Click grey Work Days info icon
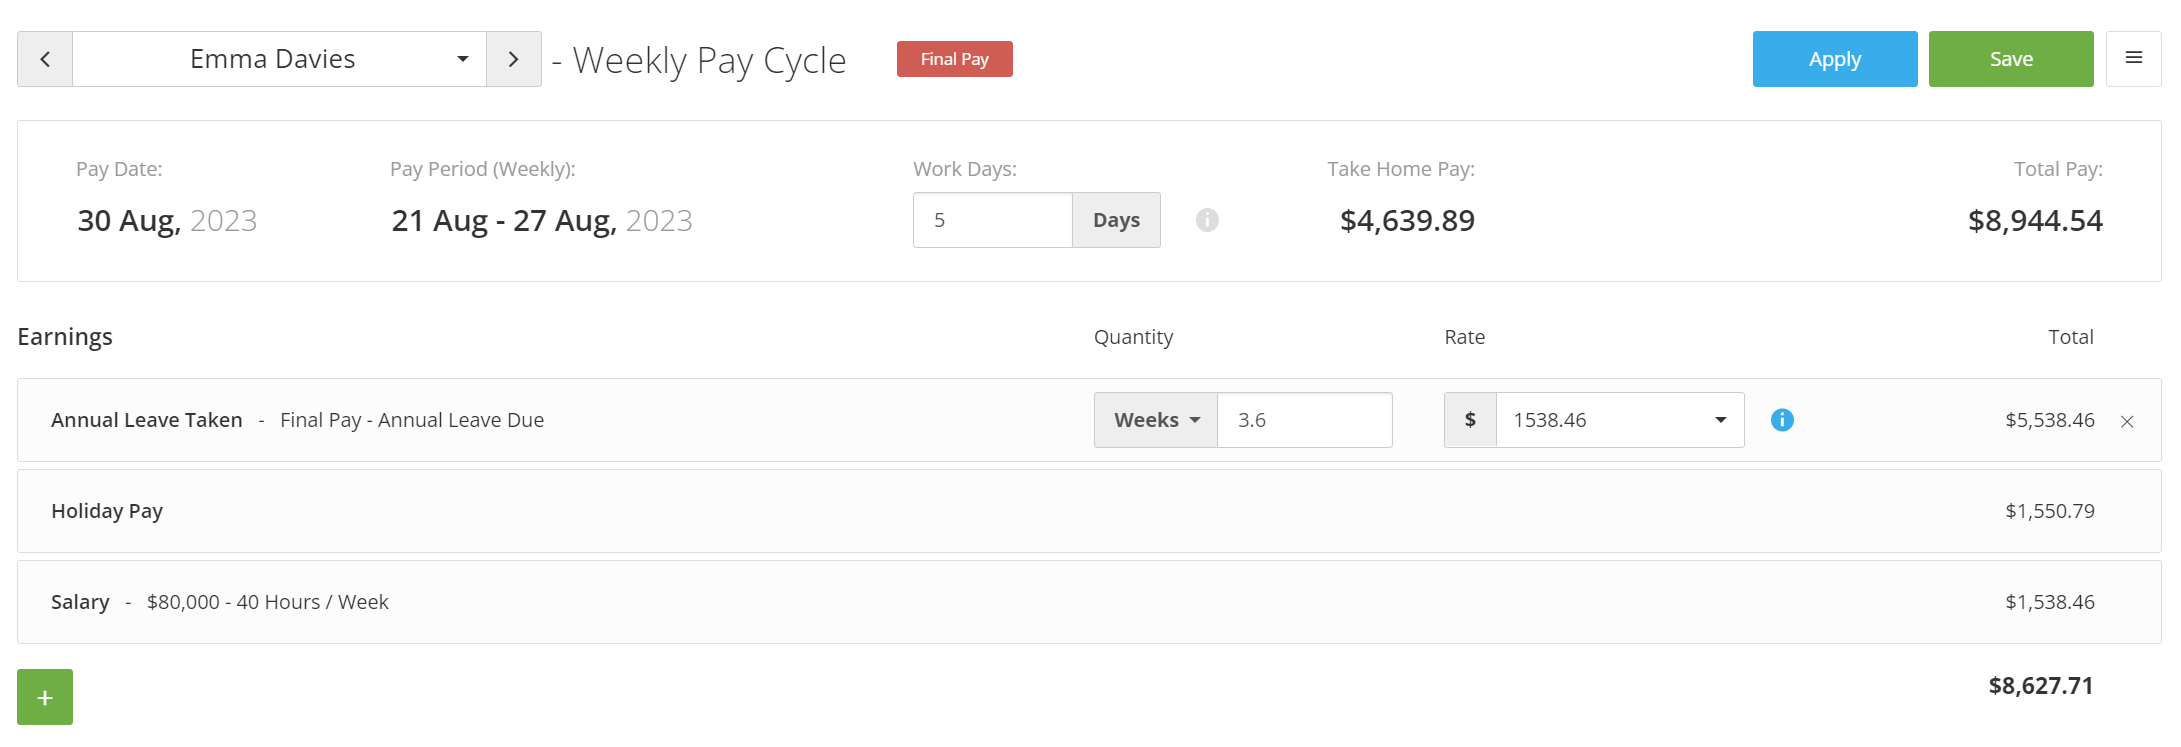This screenshot has width=2181, height=747. click(x=1207, y=220)
